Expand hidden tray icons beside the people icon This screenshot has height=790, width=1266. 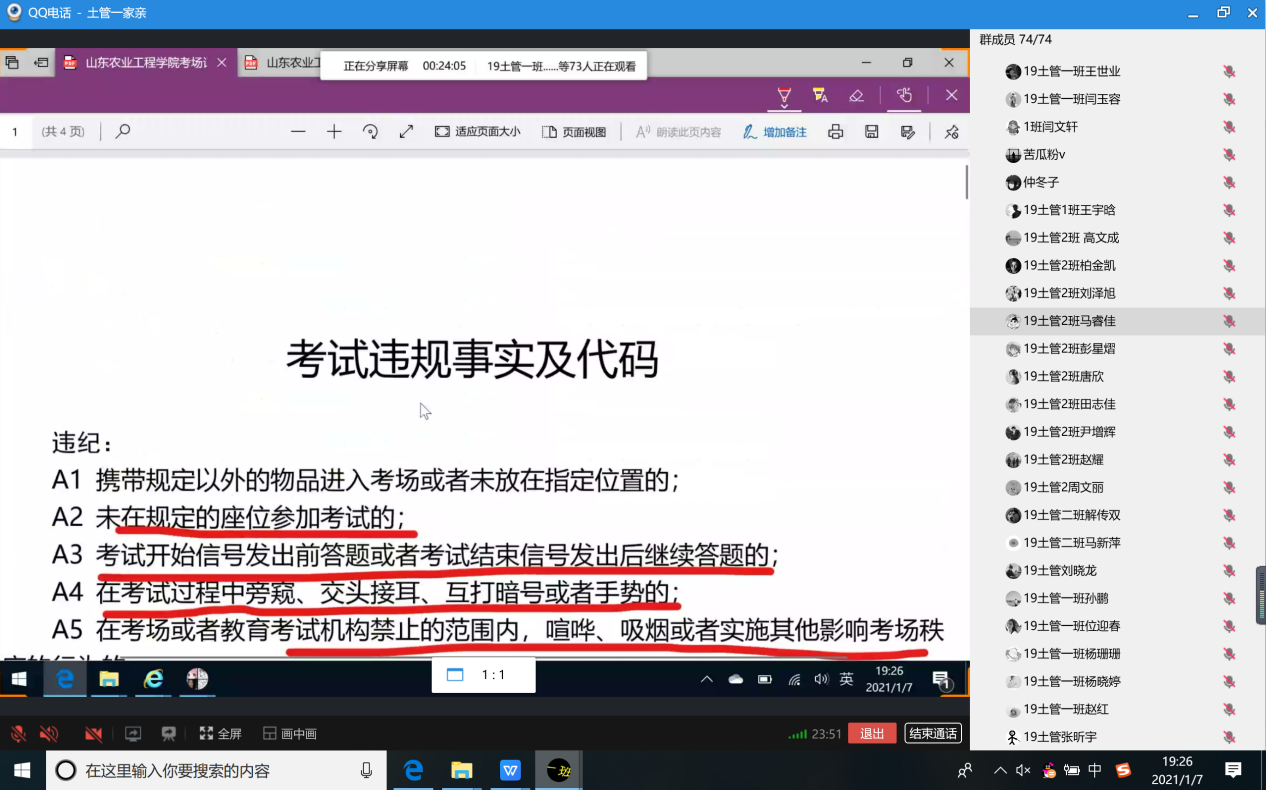1000,771
